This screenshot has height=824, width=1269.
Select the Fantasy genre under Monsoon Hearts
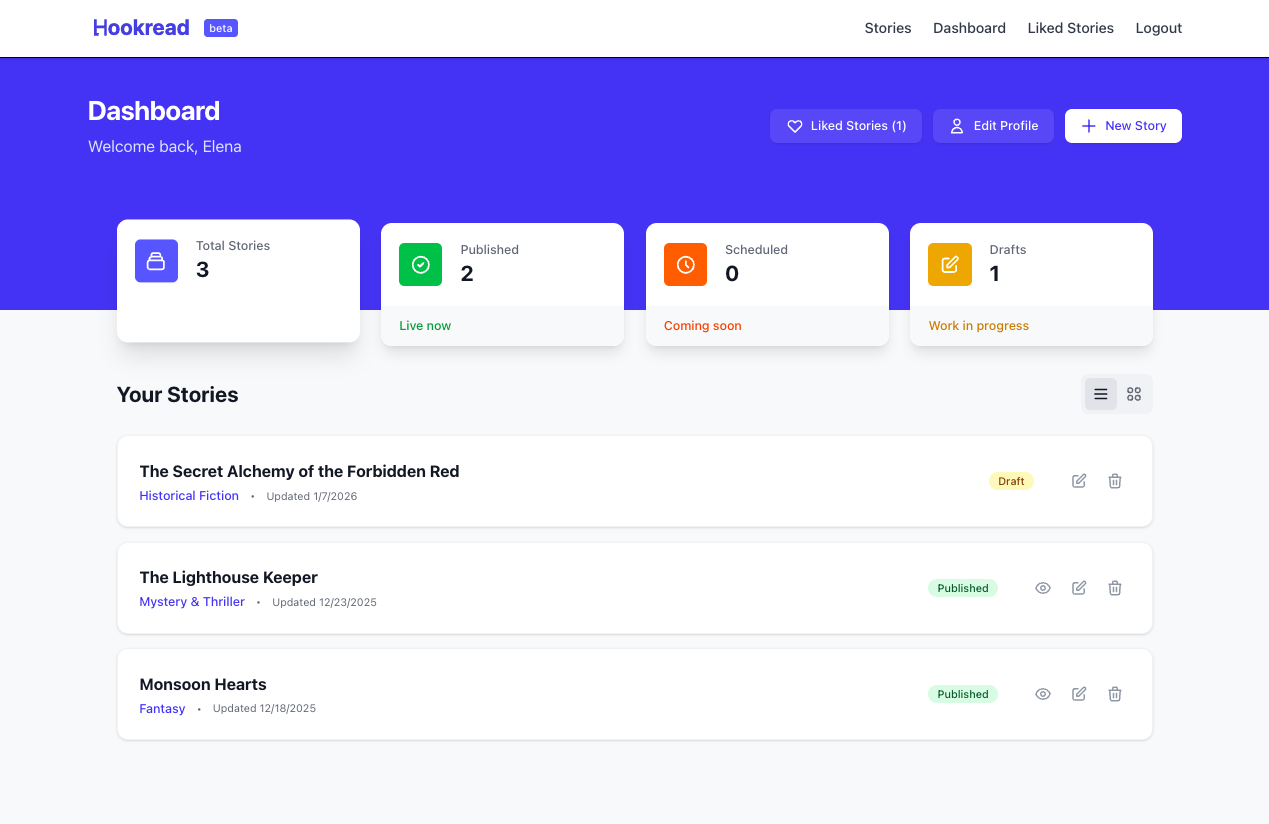[162, 708]
